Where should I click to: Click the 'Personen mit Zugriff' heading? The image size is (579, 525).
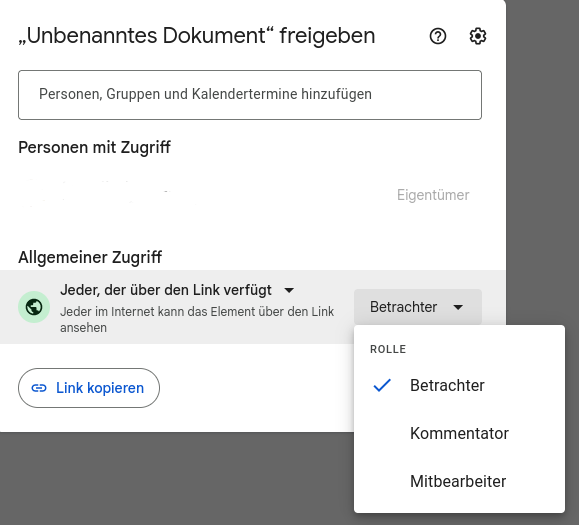[x=95, y=147]
